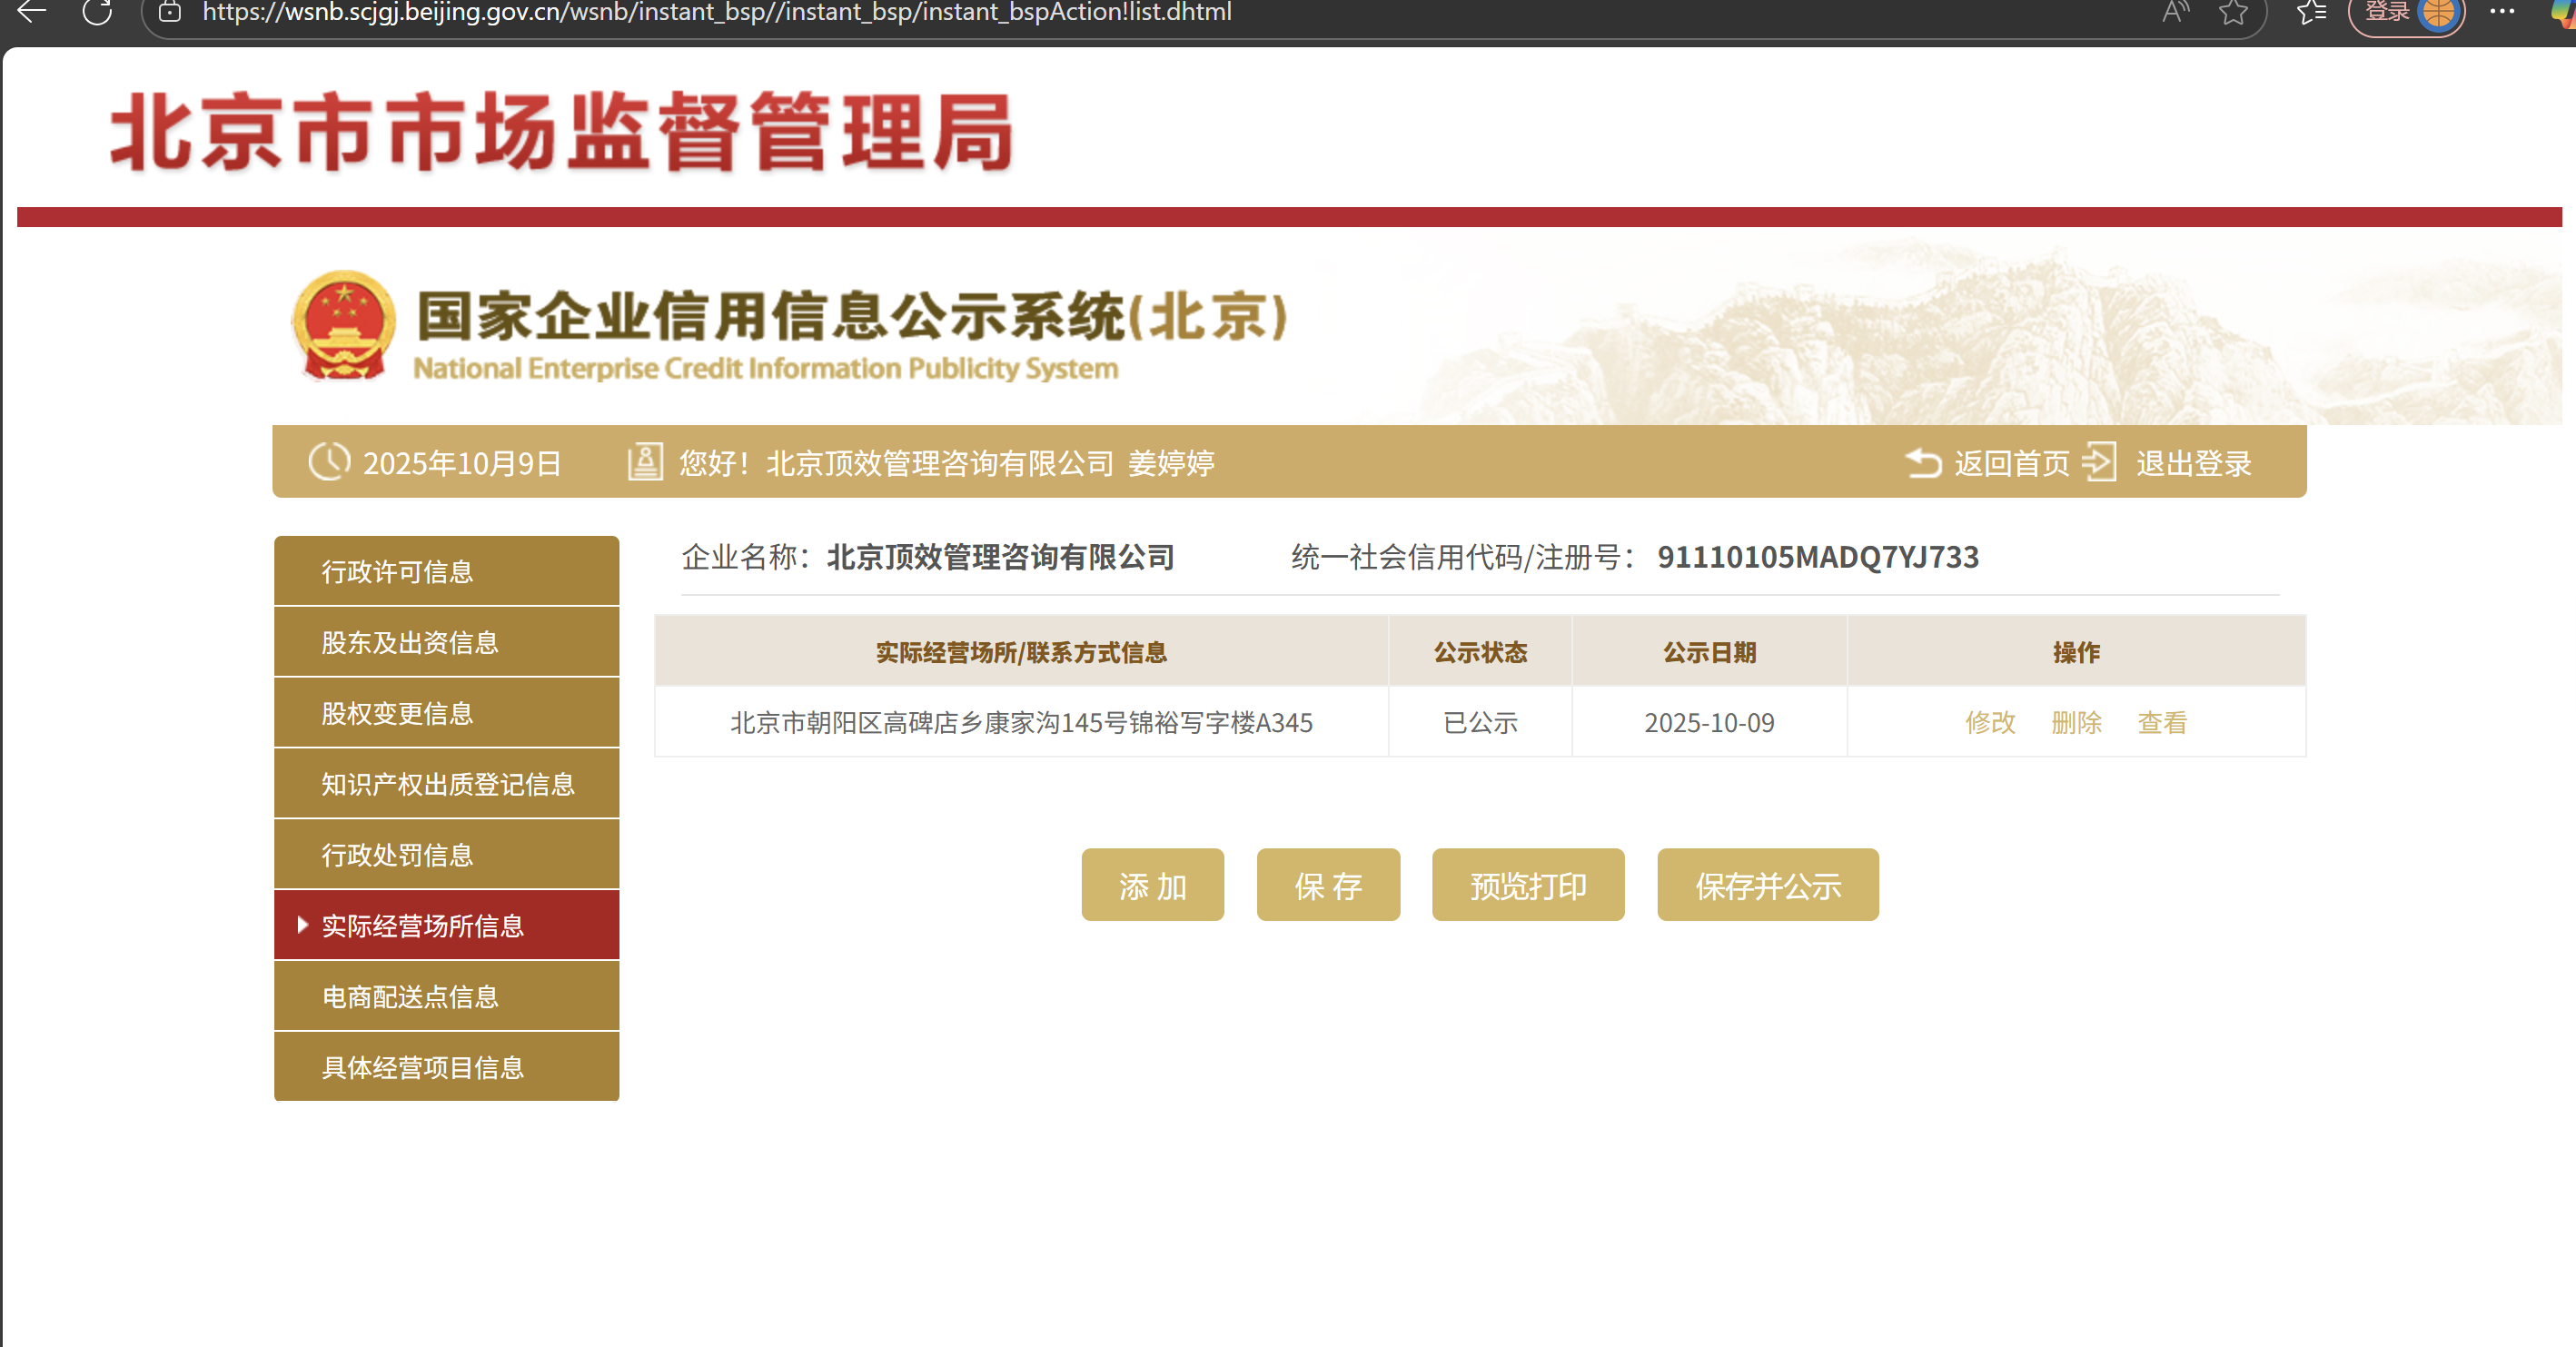Image resolution: width=2576 pixels, height=1347 pixels.
Task: Click the site info lock icon
Action: point(170,12)
